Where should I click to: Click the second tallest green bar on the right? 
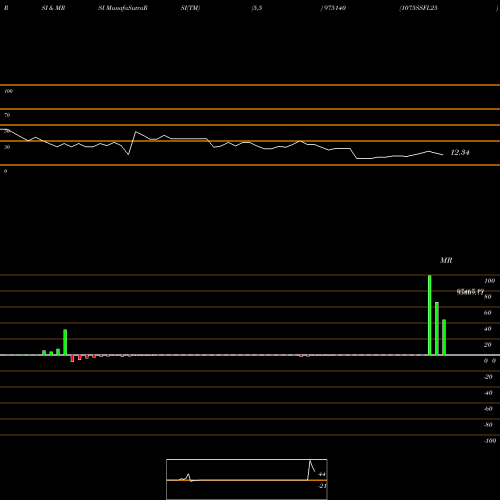(437, 328)
